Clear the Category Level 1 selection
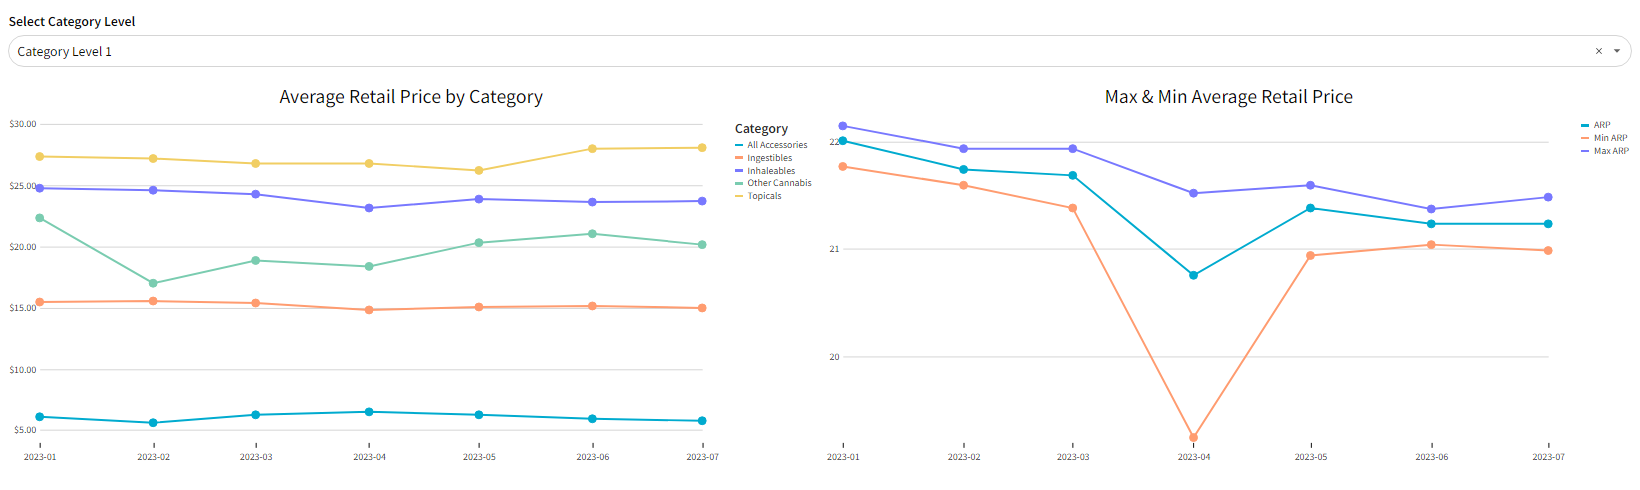This screenshot has height=490, width=1640. coord(1598,51)
